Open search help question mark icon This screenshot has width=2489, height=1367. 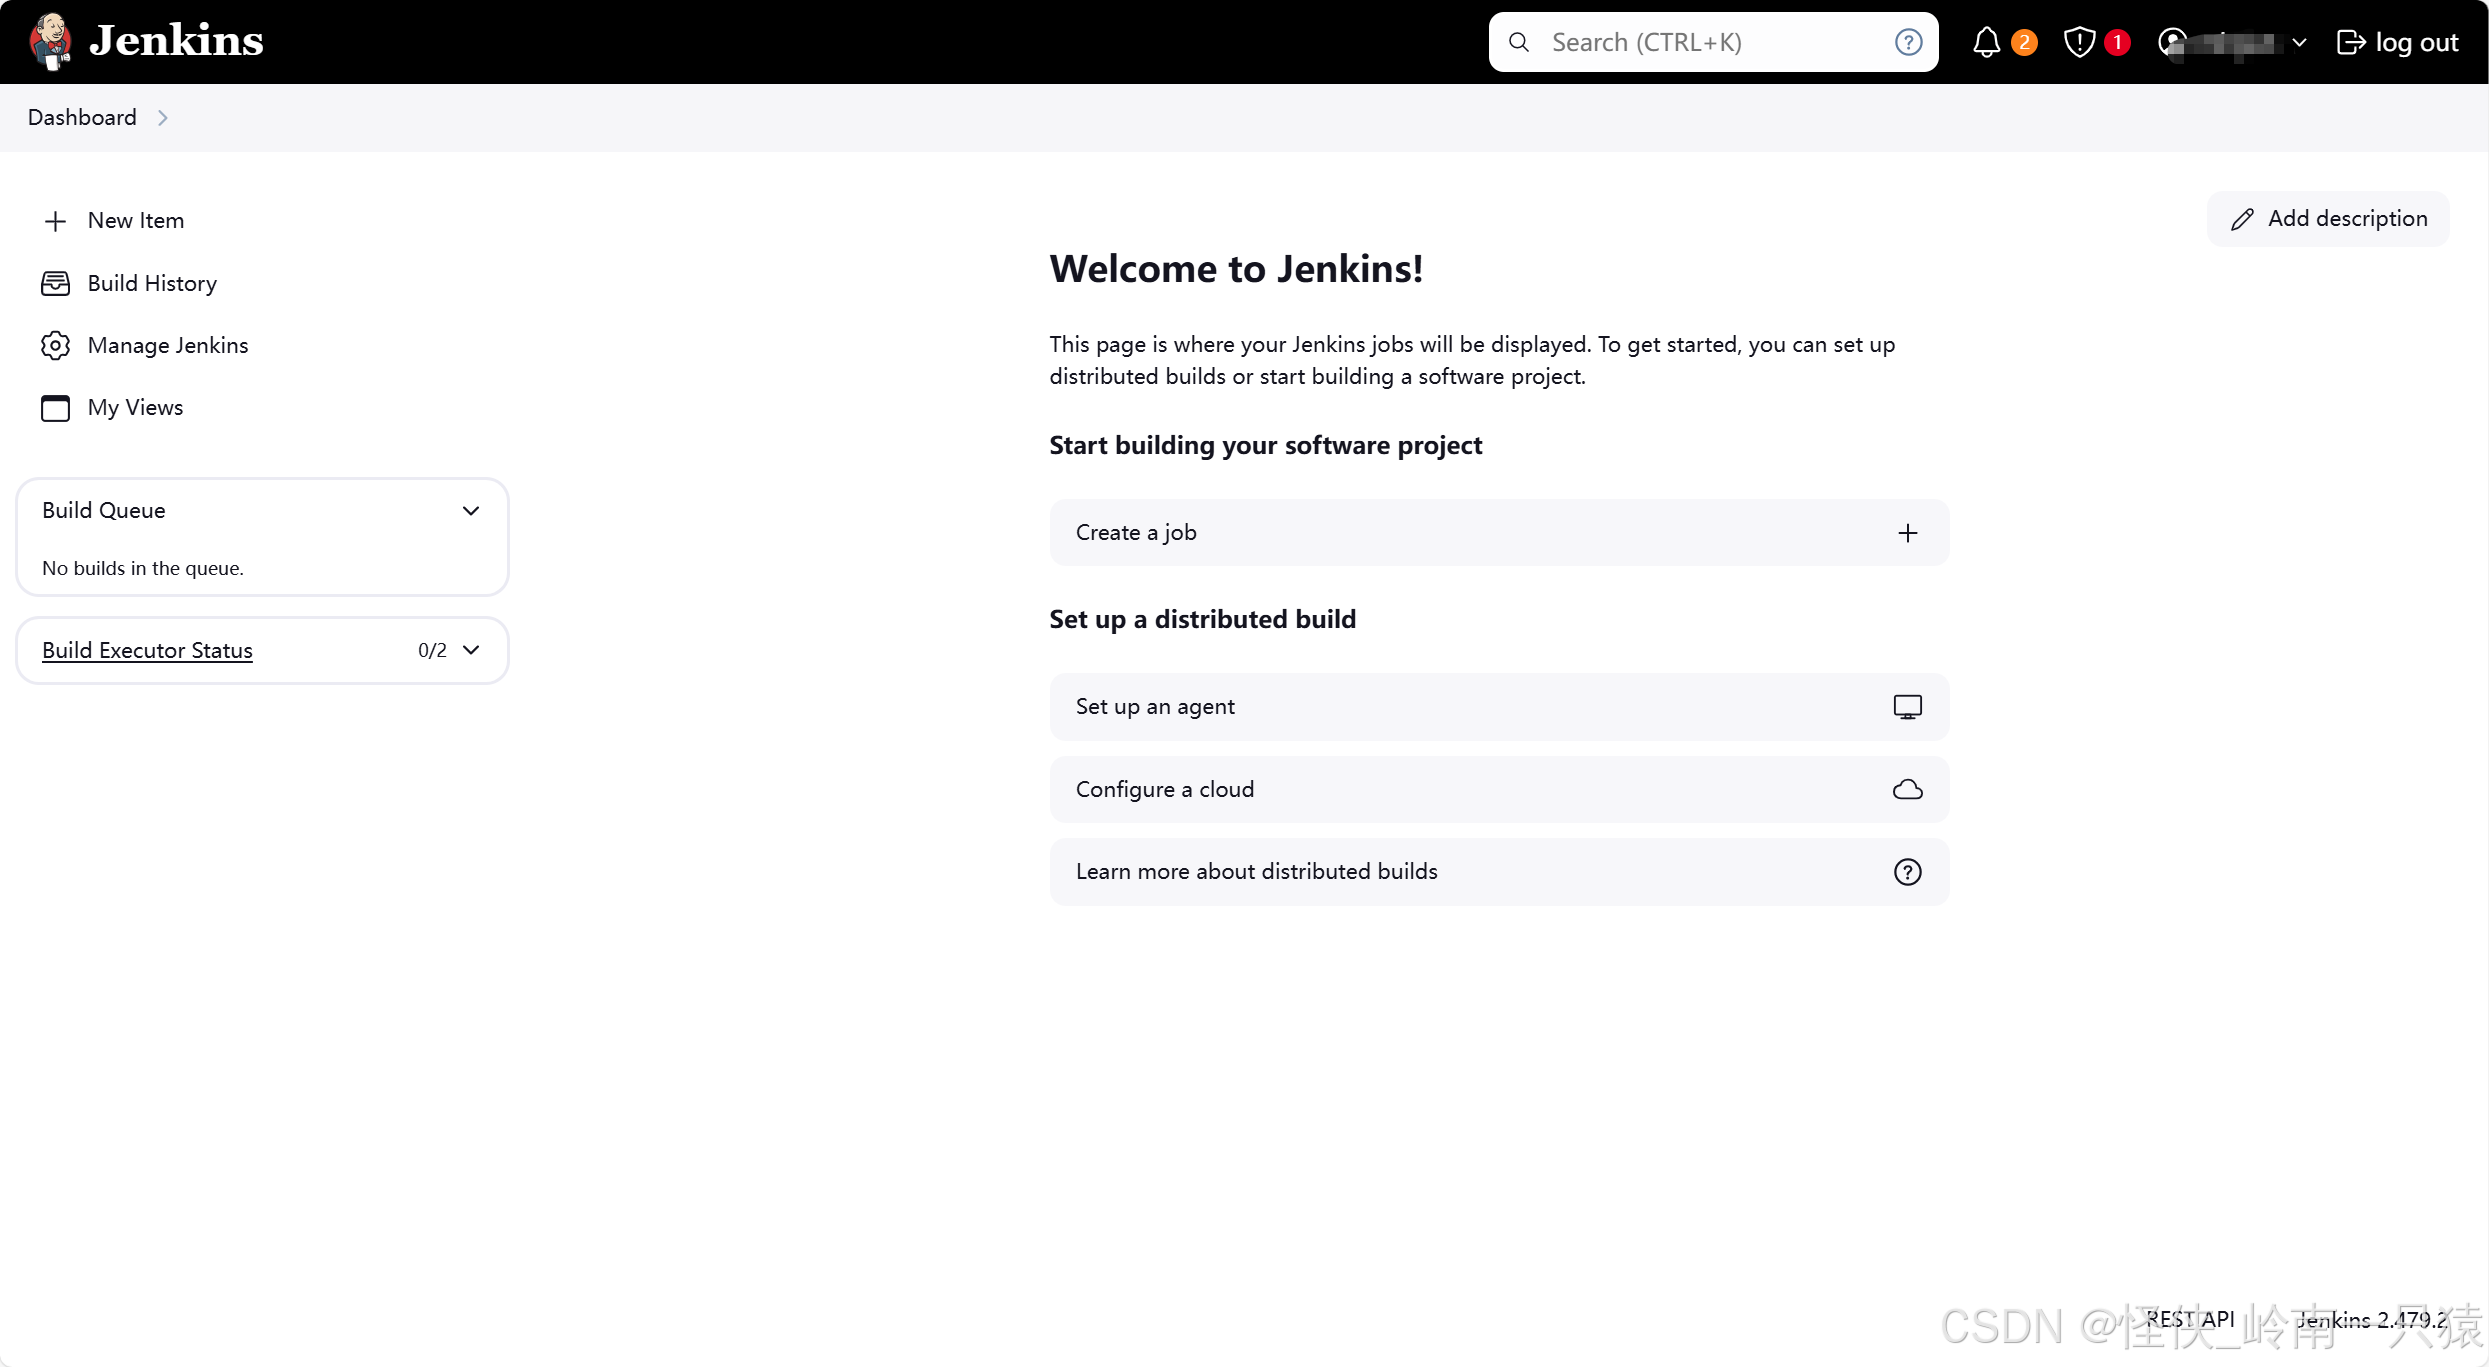coord(1908,42)
